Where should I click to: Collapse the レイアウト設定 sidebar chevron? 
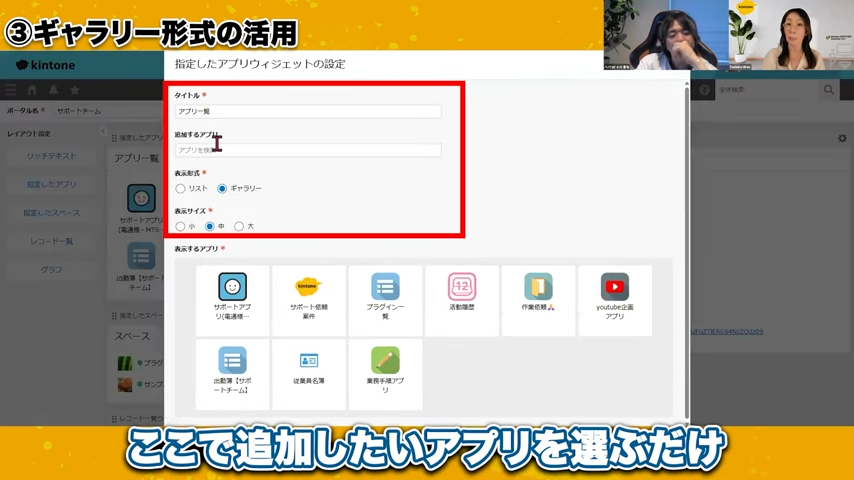point(102,132)
